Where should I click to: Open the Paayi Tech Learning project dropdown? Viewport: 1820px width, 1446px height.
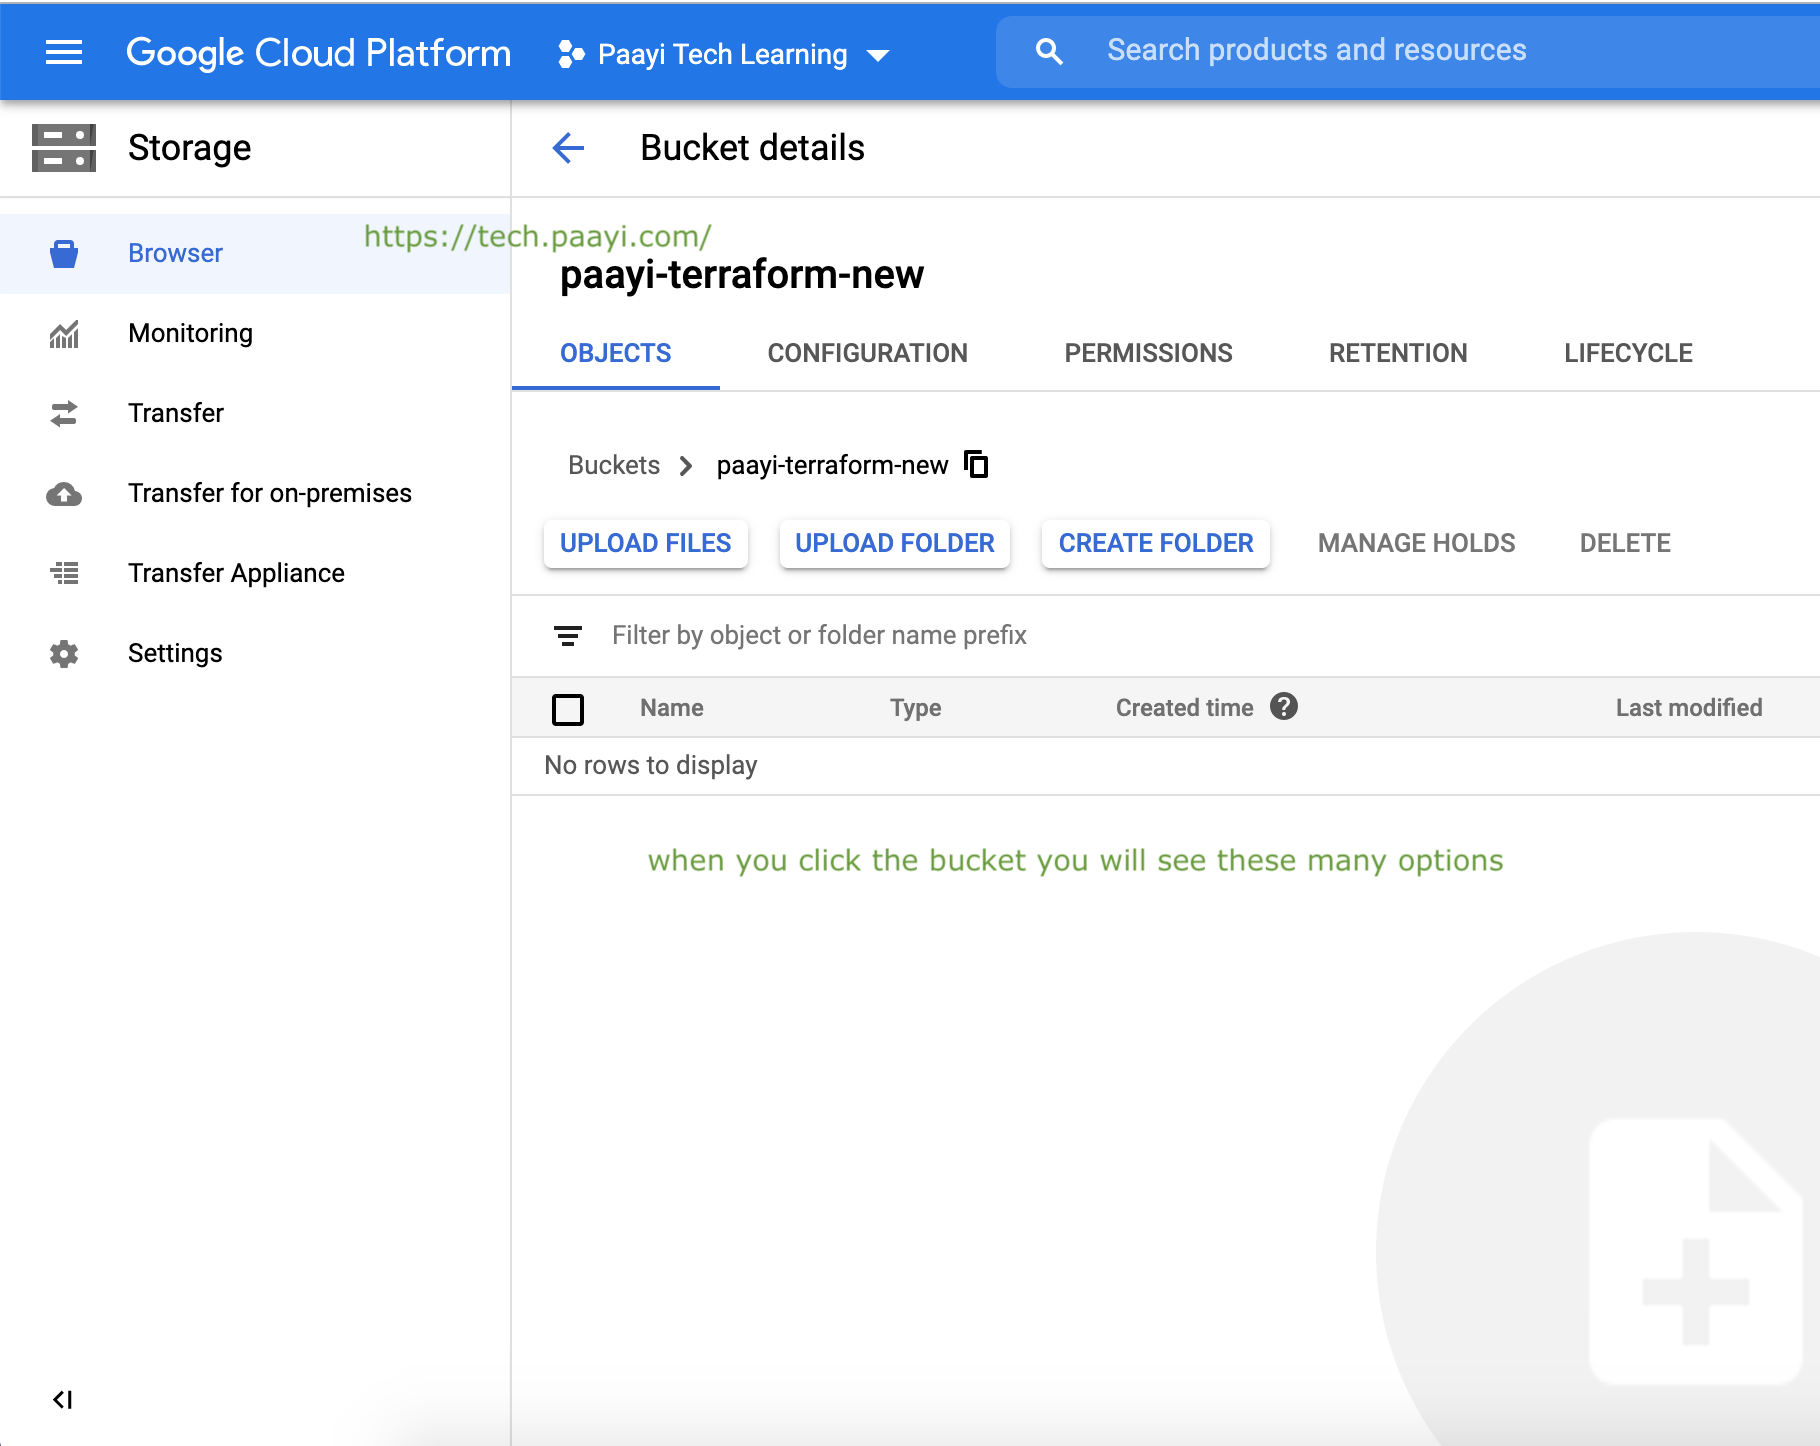724,54
